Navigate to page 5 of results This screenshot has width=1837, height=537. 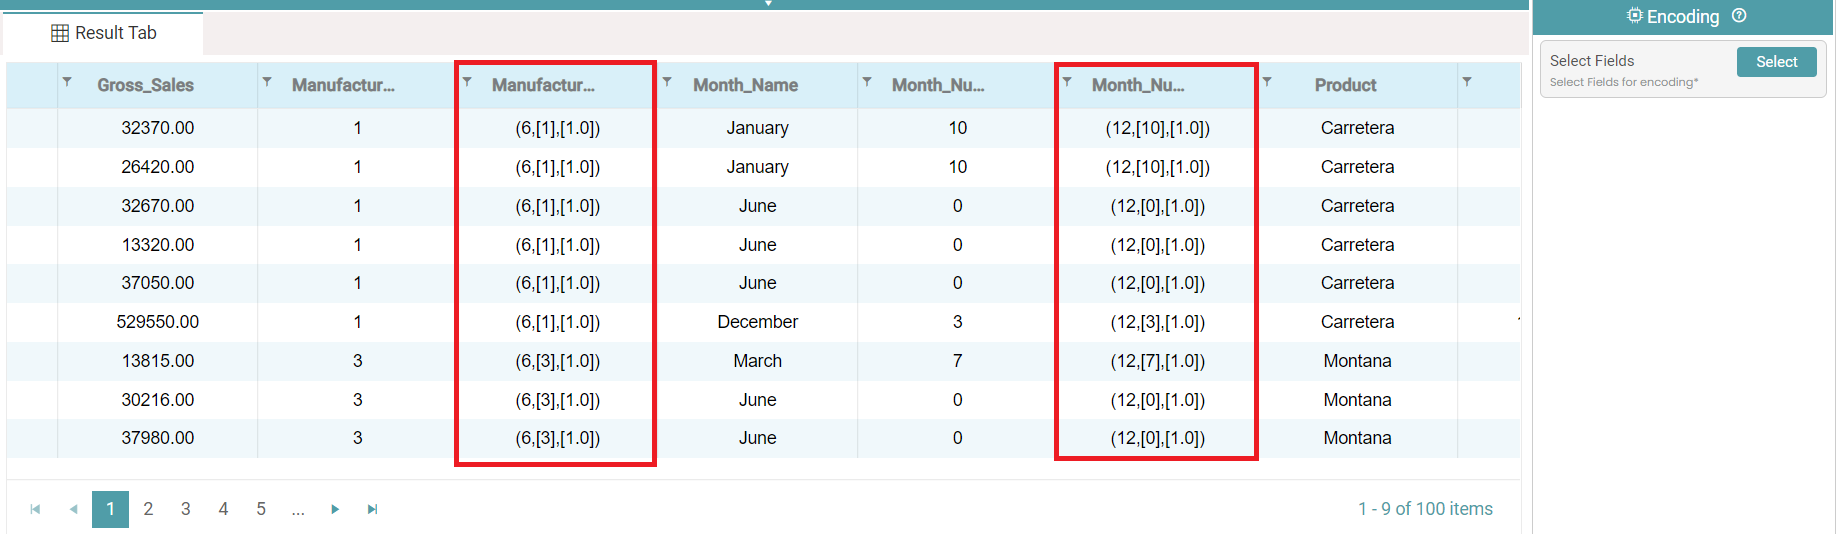click(x=261, y=509)
